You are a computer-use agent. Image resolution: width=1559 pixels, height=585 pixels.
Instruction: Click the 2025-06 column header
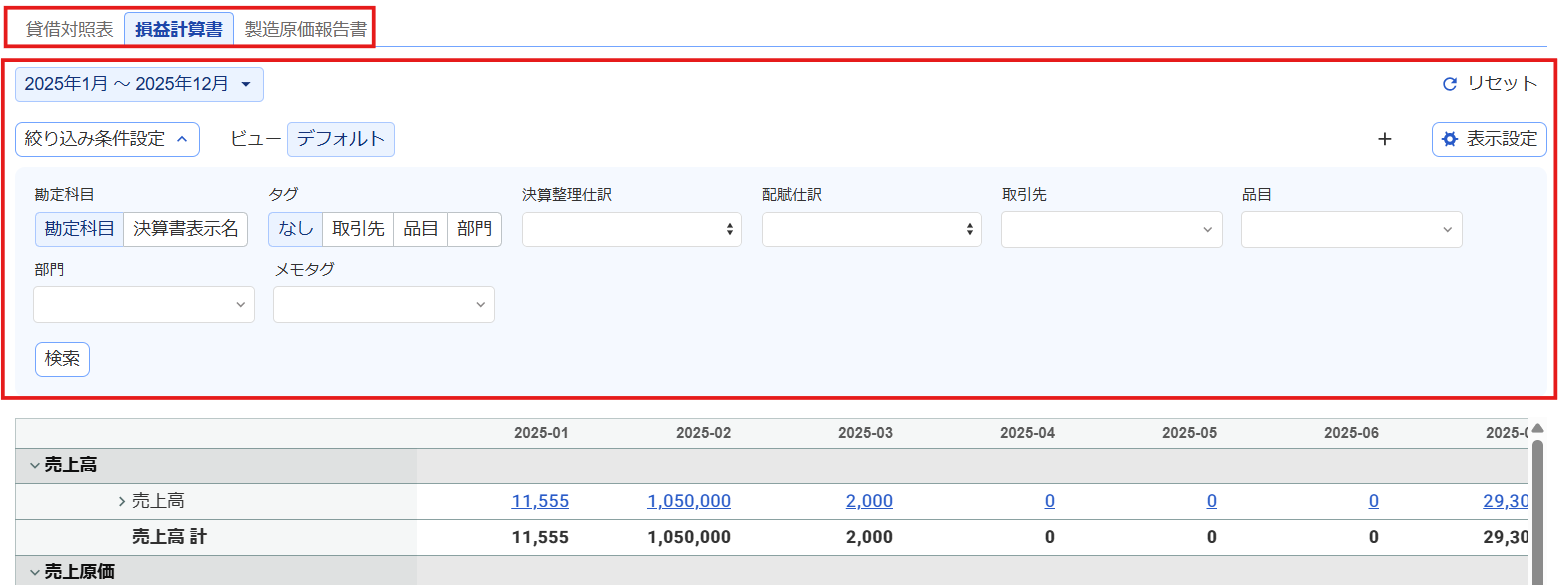[x=1351, y=433]
